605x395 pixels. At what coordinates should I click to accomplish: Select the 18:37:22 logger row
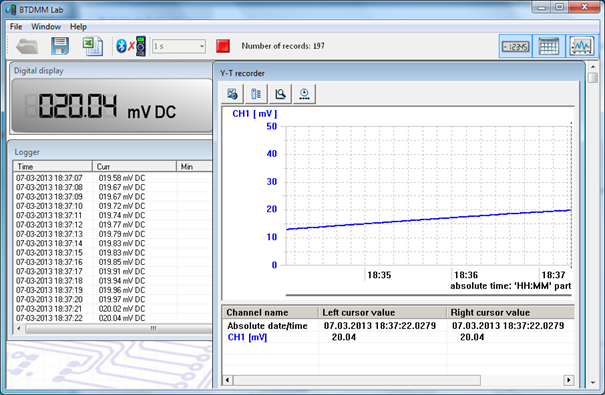click(x=113, y=318)
